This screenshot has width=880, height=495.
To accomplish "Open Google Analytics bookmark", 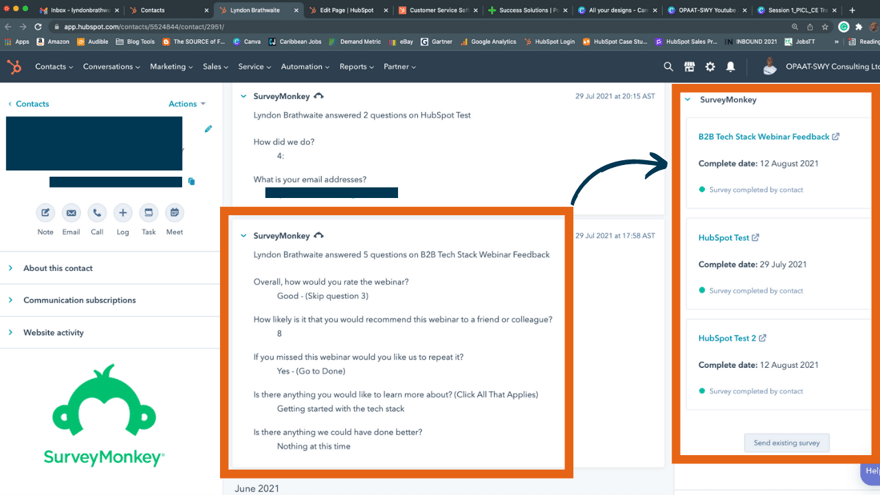I will point(488,42).
